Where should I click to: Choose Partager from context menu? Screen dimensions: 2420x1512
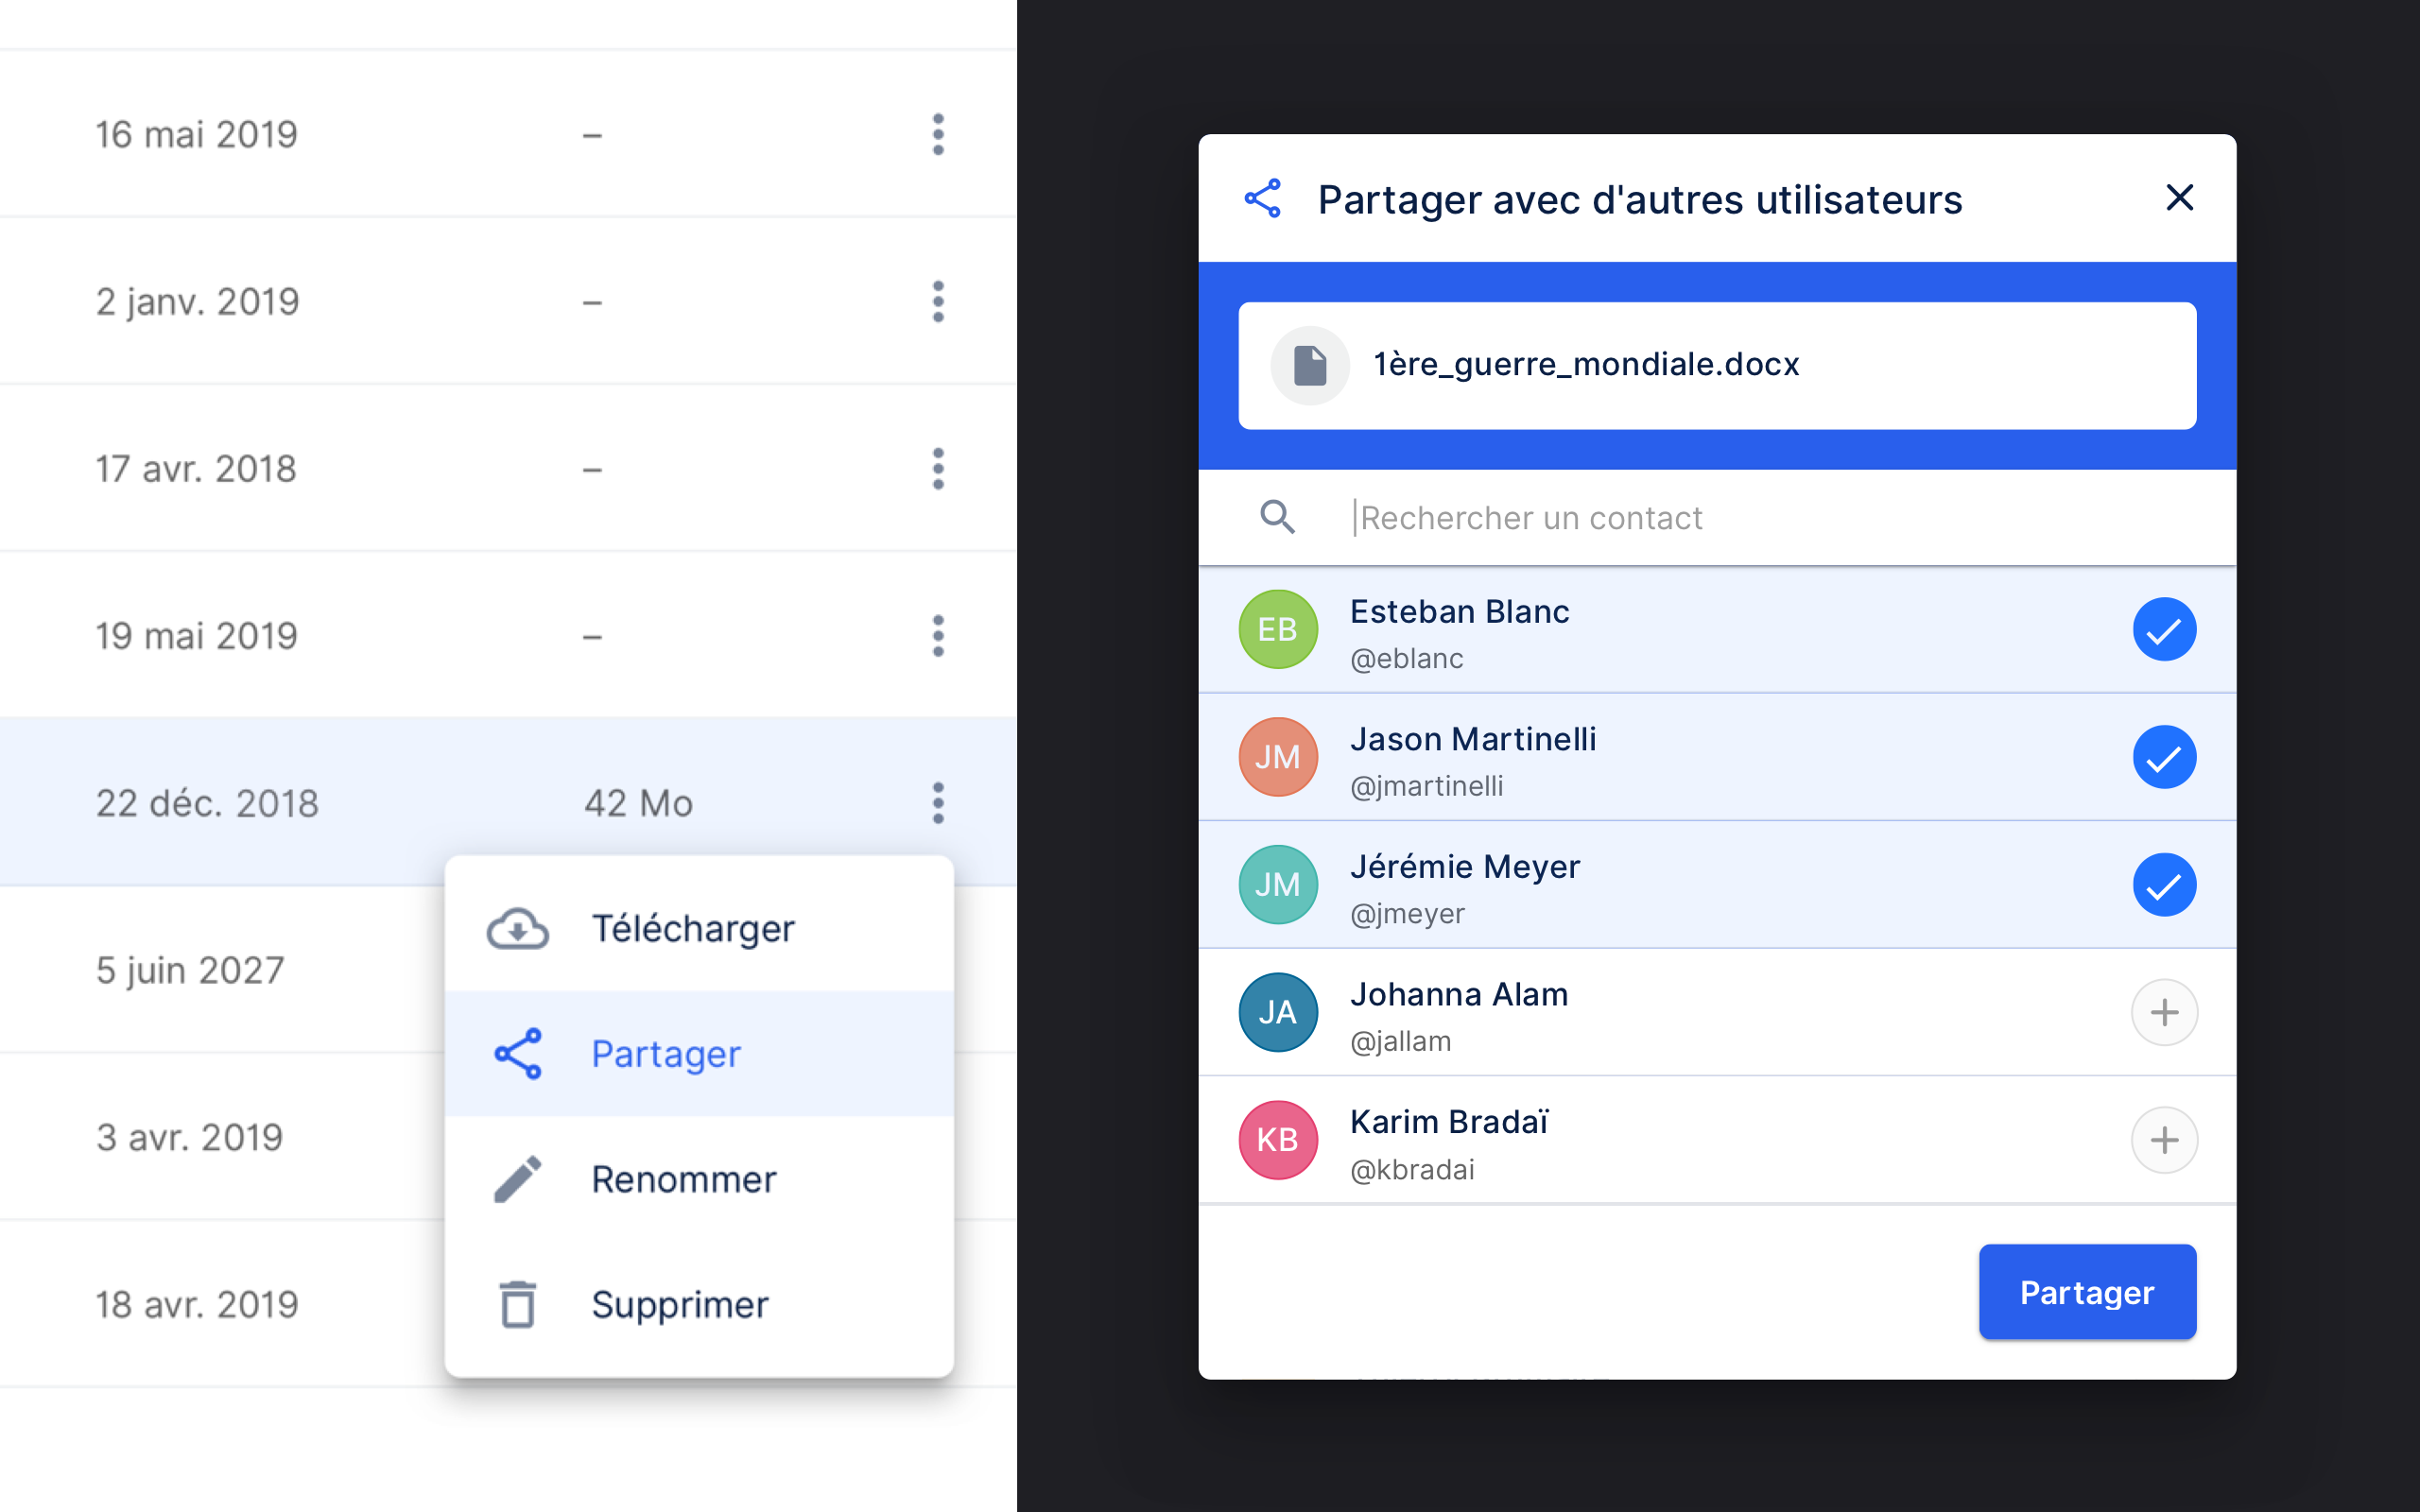click(x=699, y=1053)
